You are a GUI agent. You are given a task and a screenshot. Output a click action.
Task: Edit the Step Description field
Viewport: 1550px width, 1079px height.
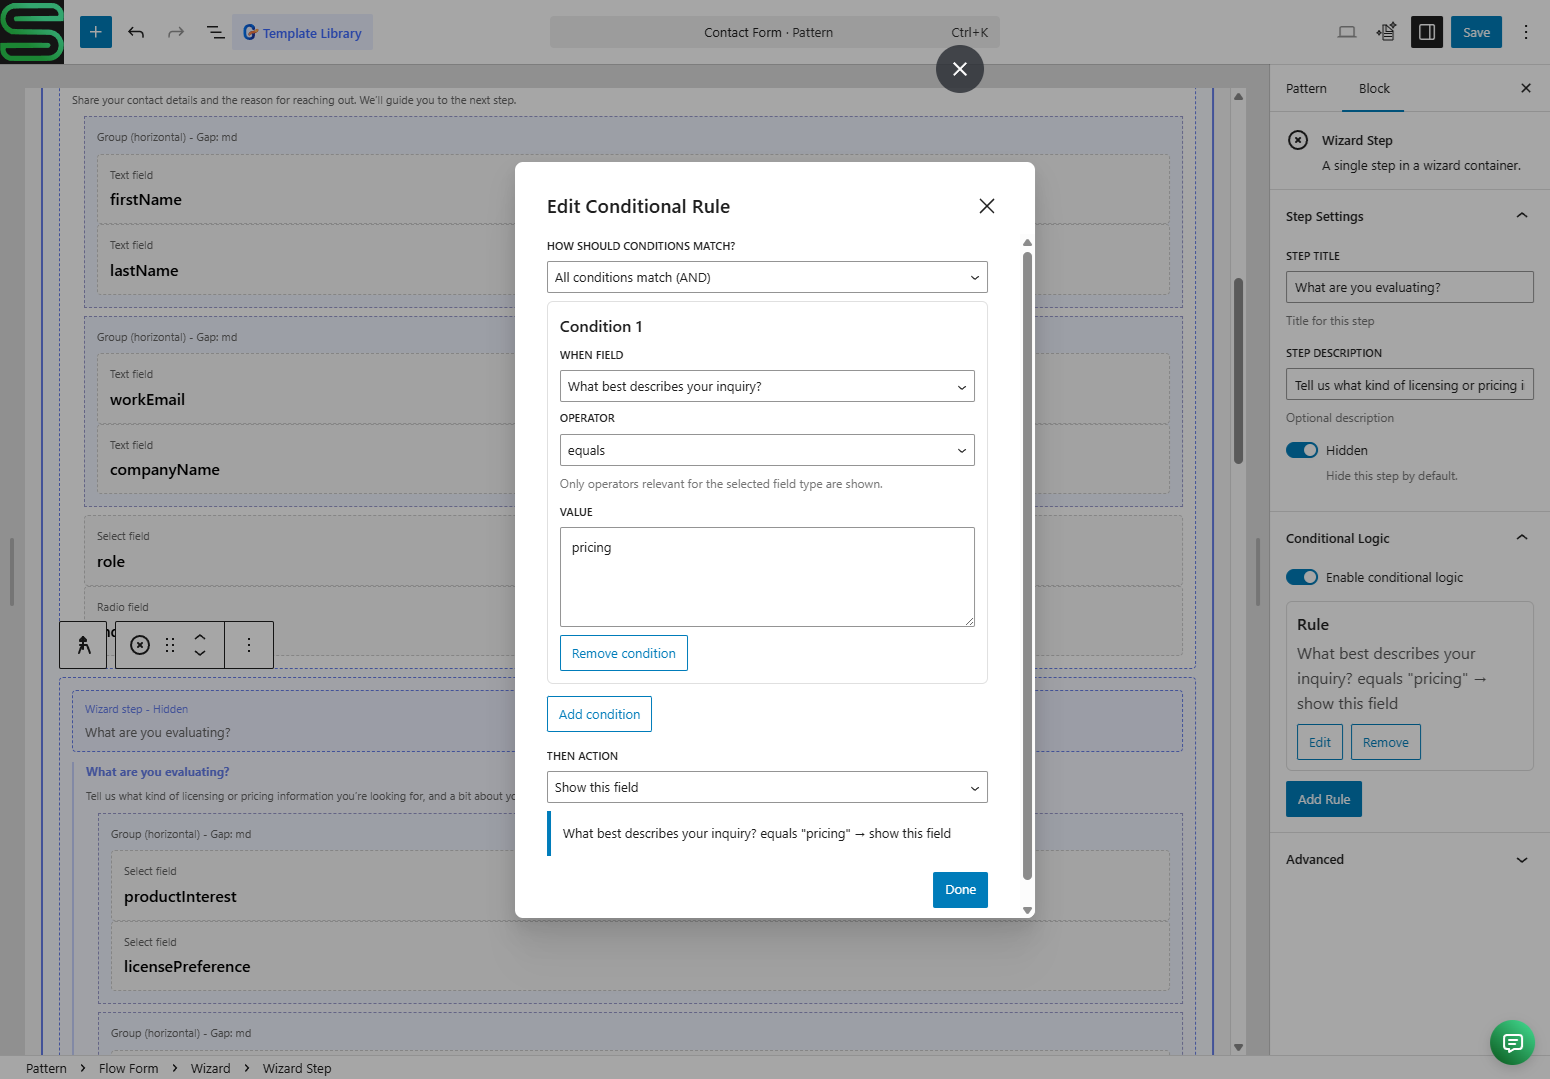[1409, 385]
